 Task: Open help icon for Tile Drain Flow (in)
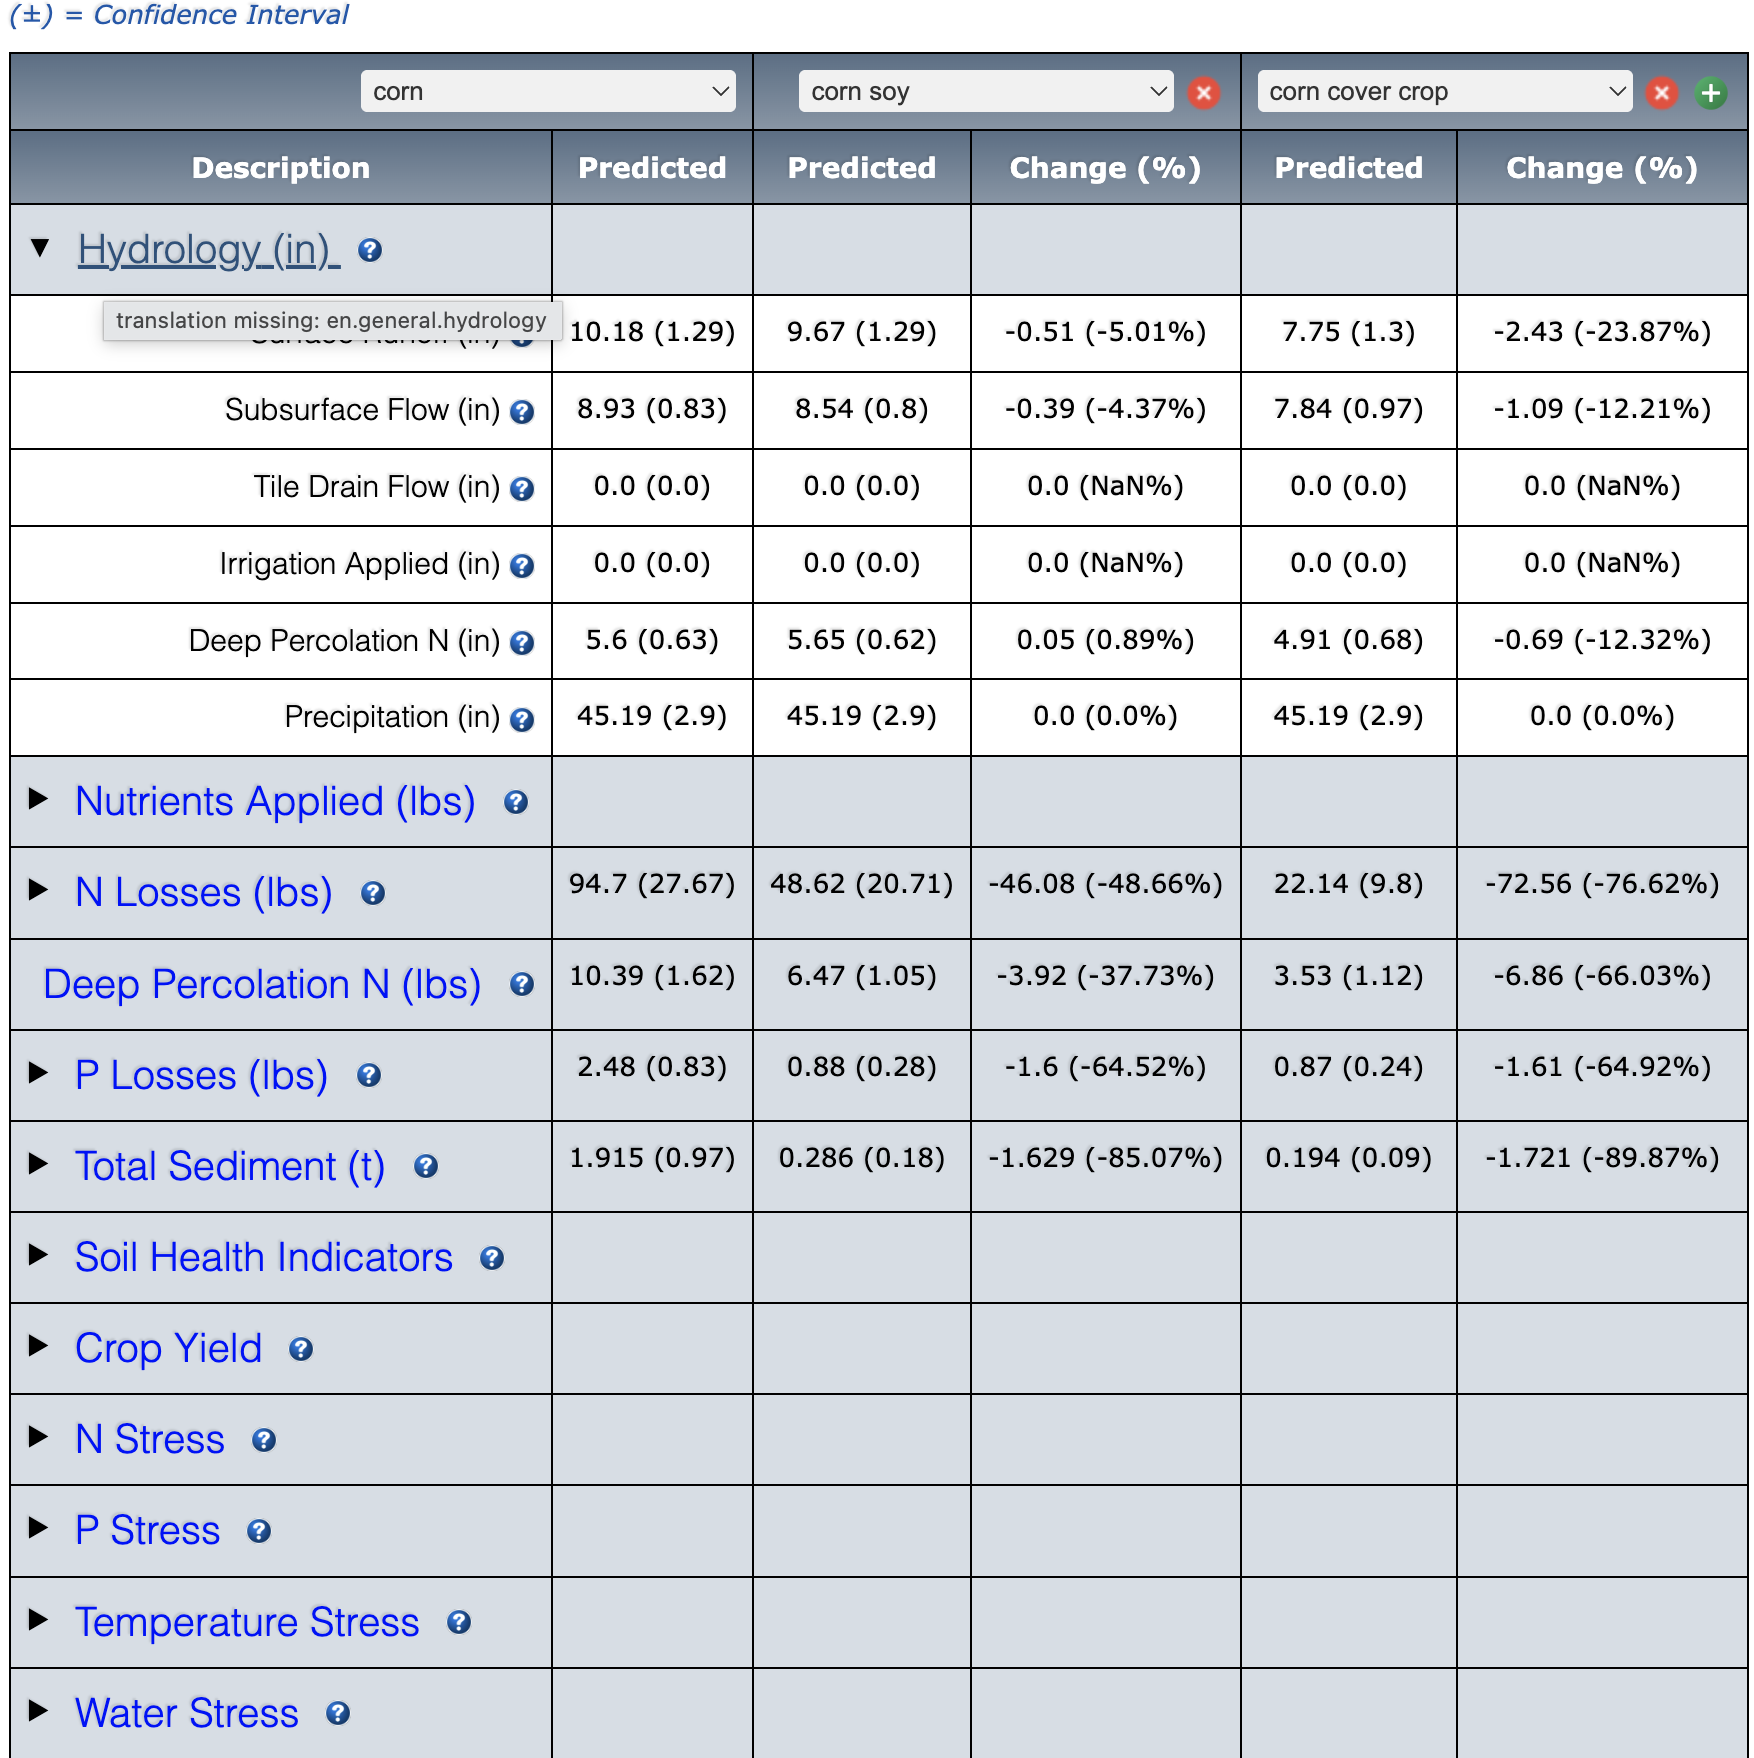(522, 488)
